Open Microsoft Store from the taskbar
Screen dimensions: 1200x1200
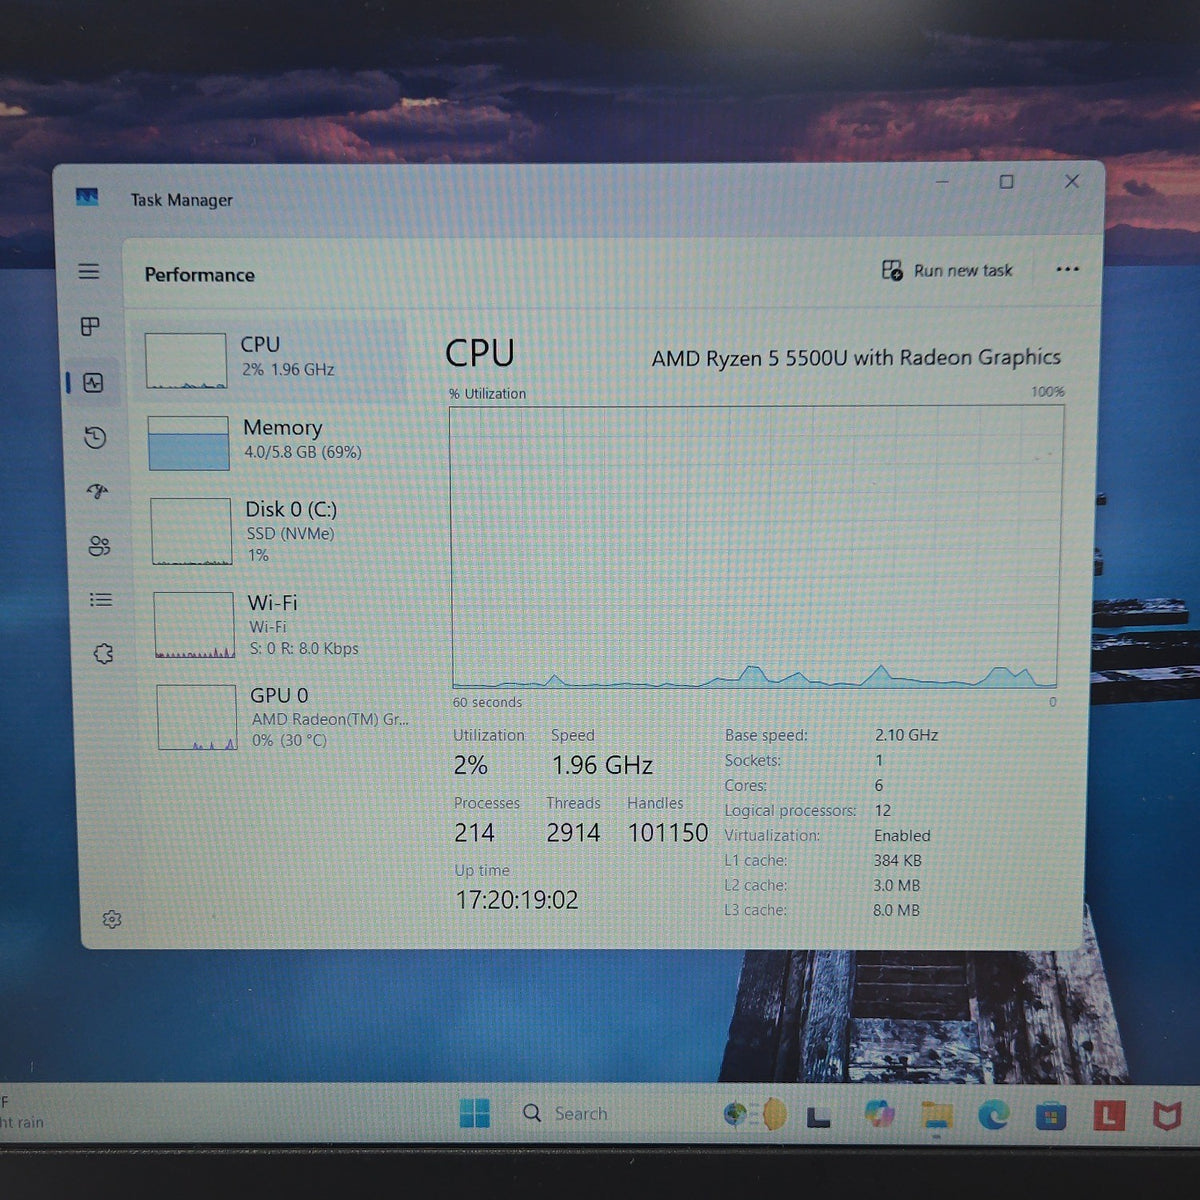pyautogui.click(x=1050, y=1115)
